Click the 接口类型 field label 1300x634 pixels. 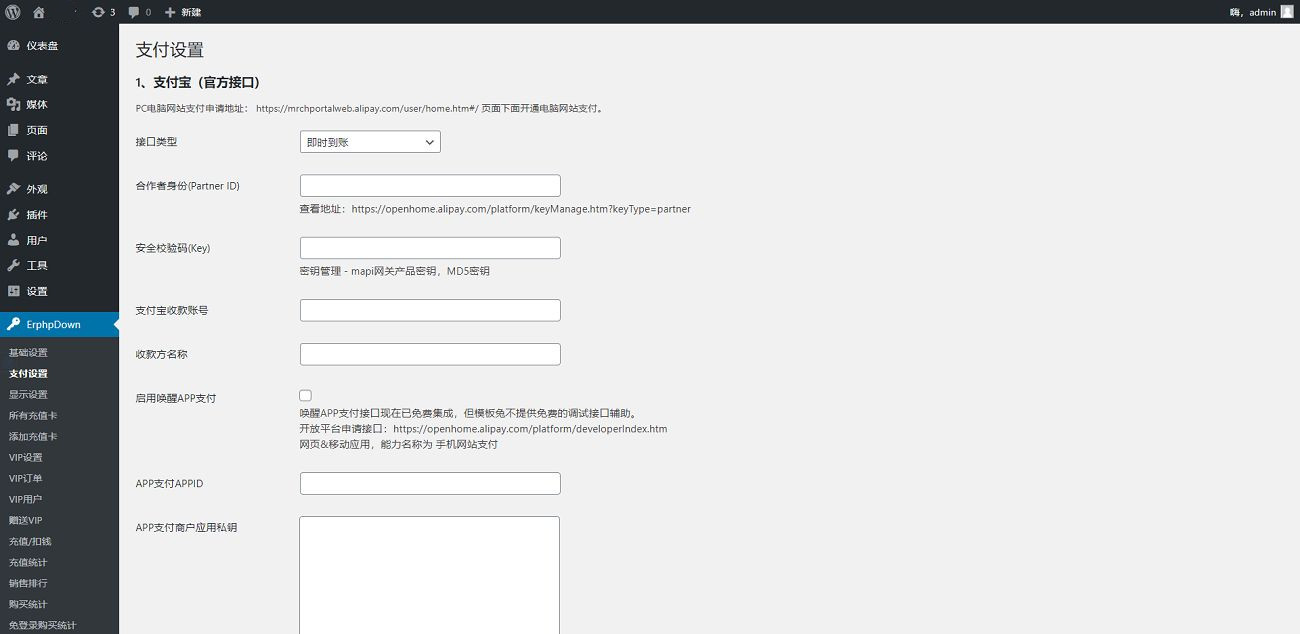coord(157,142)
